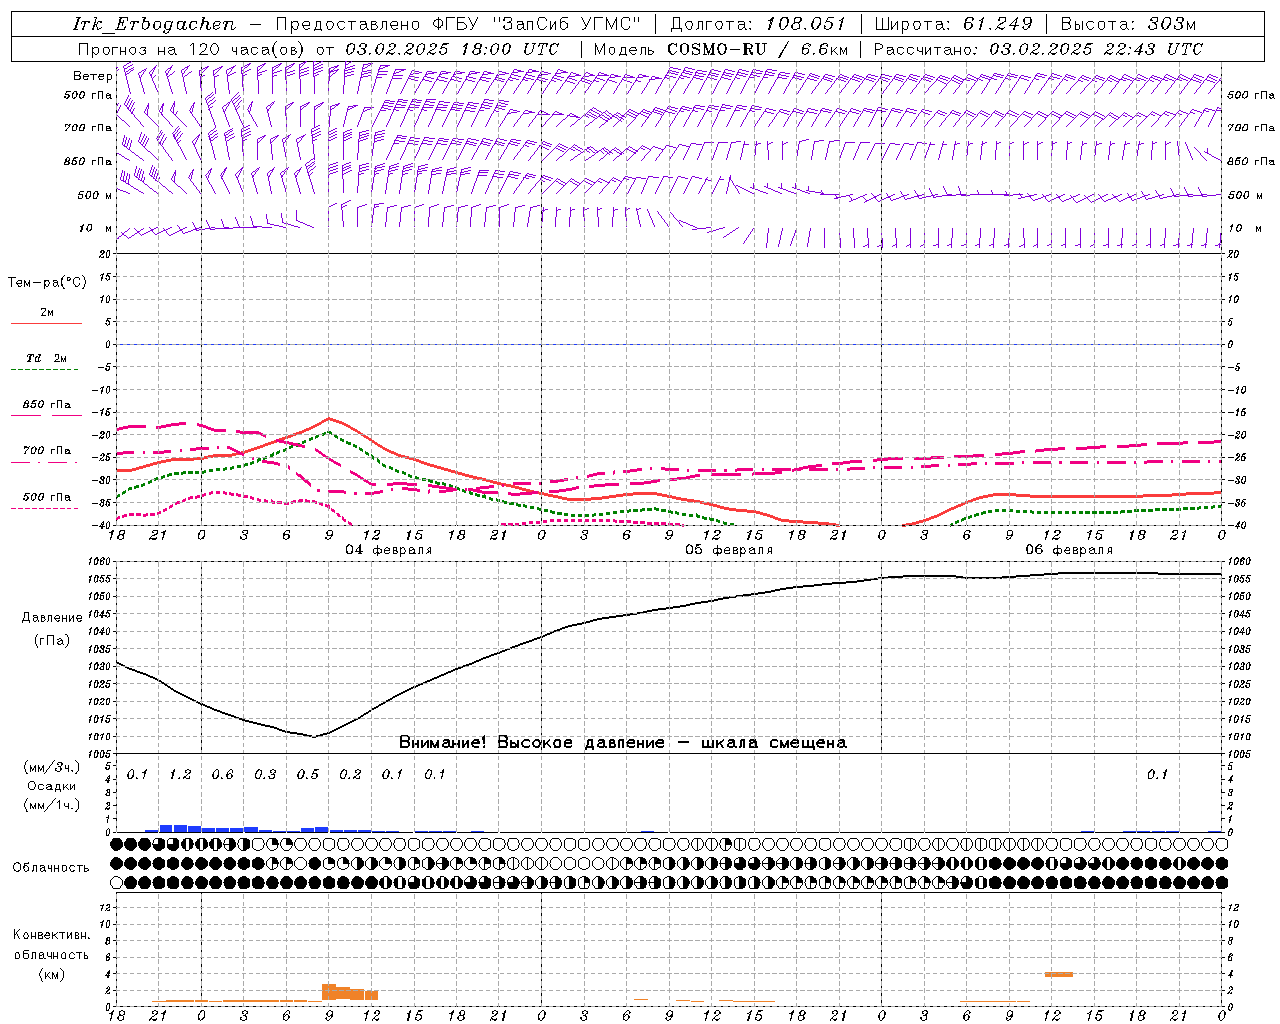Click the tallest orange convective bar at hour 9

tap(329, 992)
